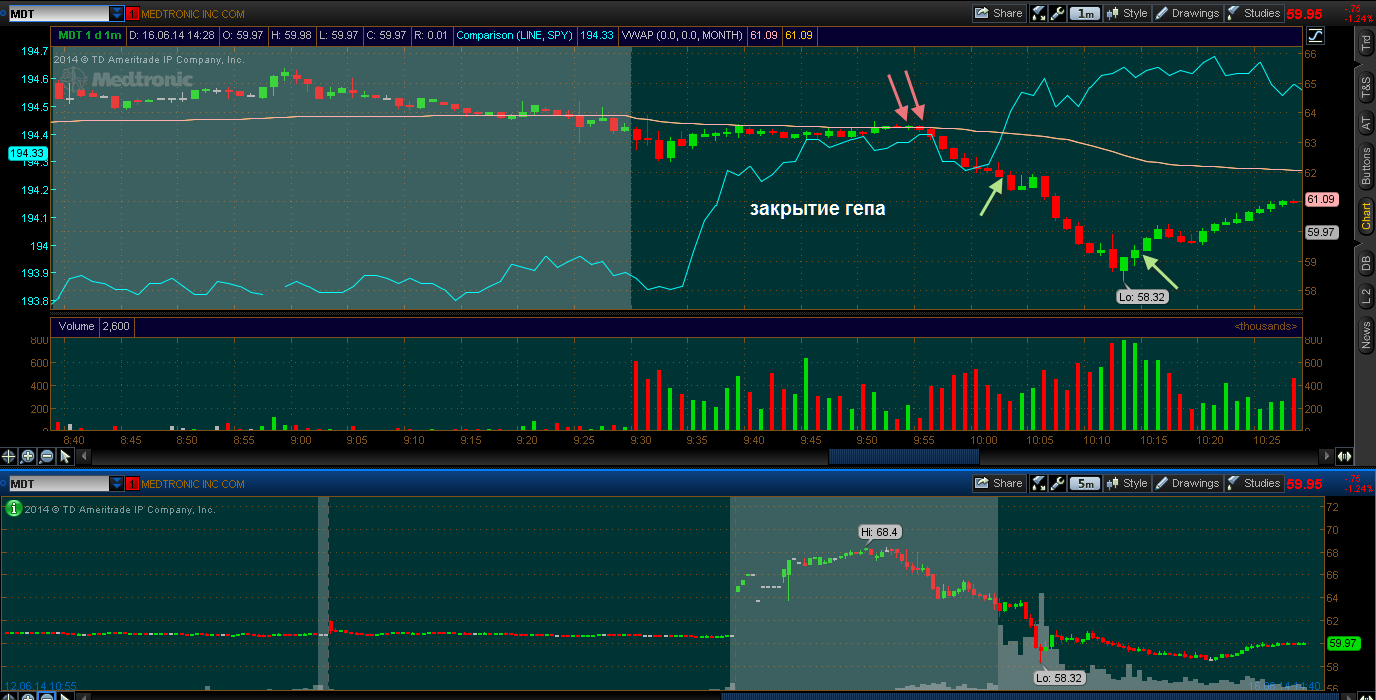Change the 5m timeframe in bottom chart
This screenshot has height=700, width=1376.
click(1084, 483)
